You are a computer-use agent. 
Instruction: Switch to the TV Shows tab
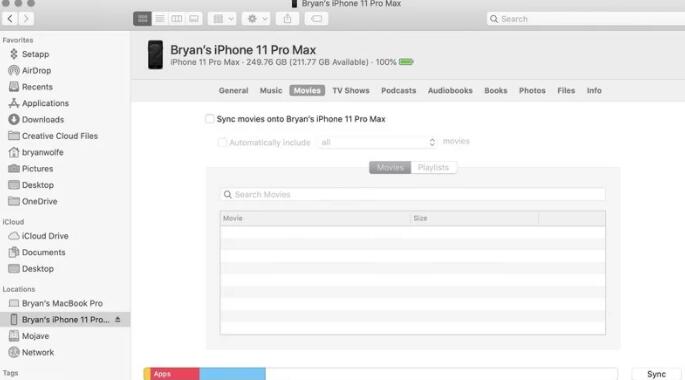(x=351, y=90)
